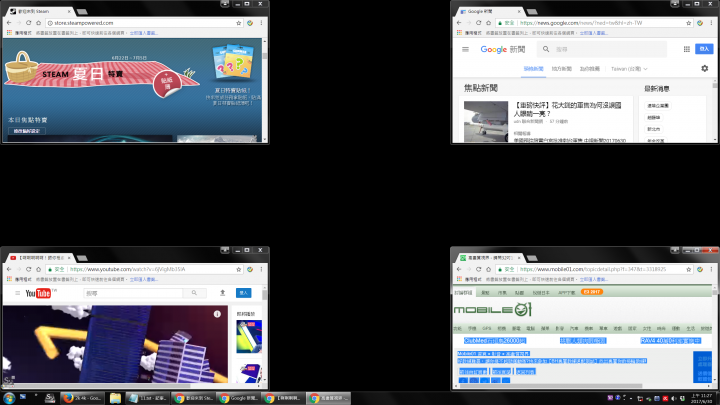This screenshot has width=720, height=405.
Task: Click the YouTube search field
Action: tap(133, 293)
